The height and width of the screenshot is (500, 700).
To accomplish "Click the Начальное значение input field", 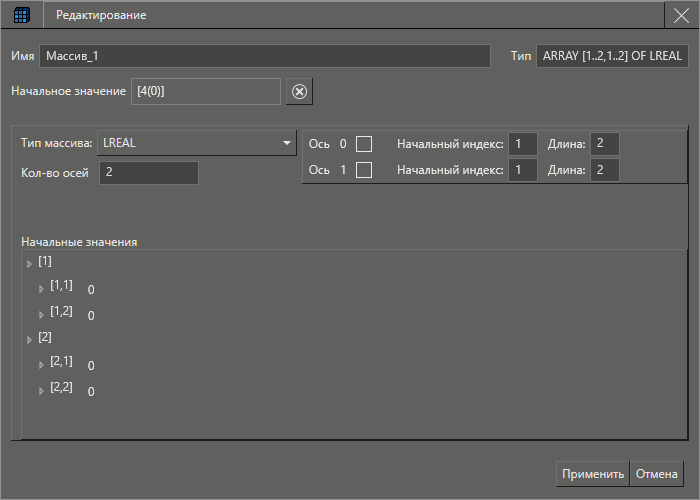I will pos(205,92).
